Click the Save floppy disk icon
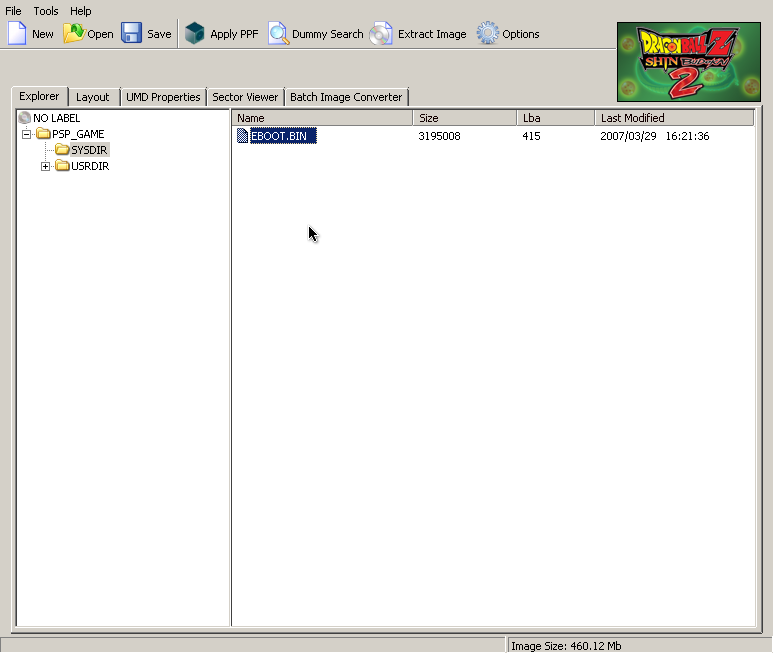The image size is (773, 653). tap(132, 33)
